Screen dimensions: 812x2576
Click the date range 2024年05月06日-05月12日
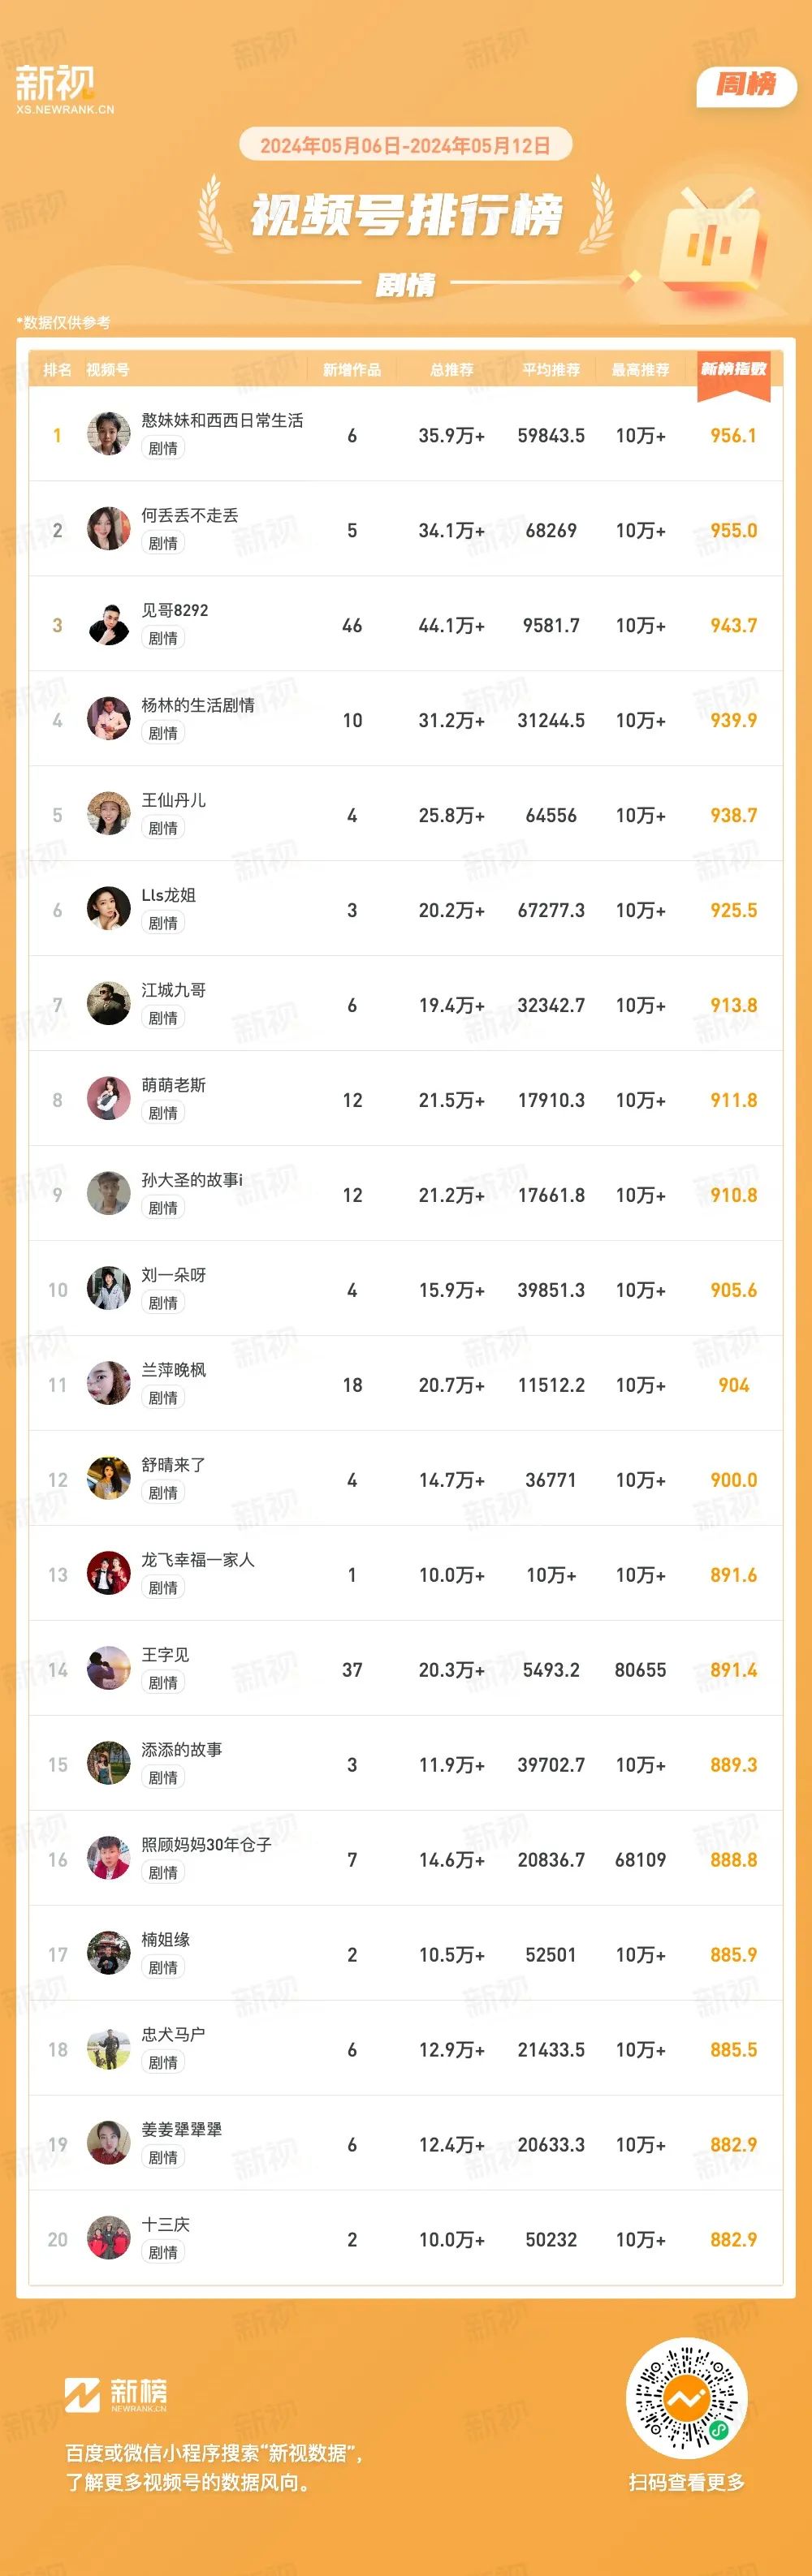coord(405,146)
